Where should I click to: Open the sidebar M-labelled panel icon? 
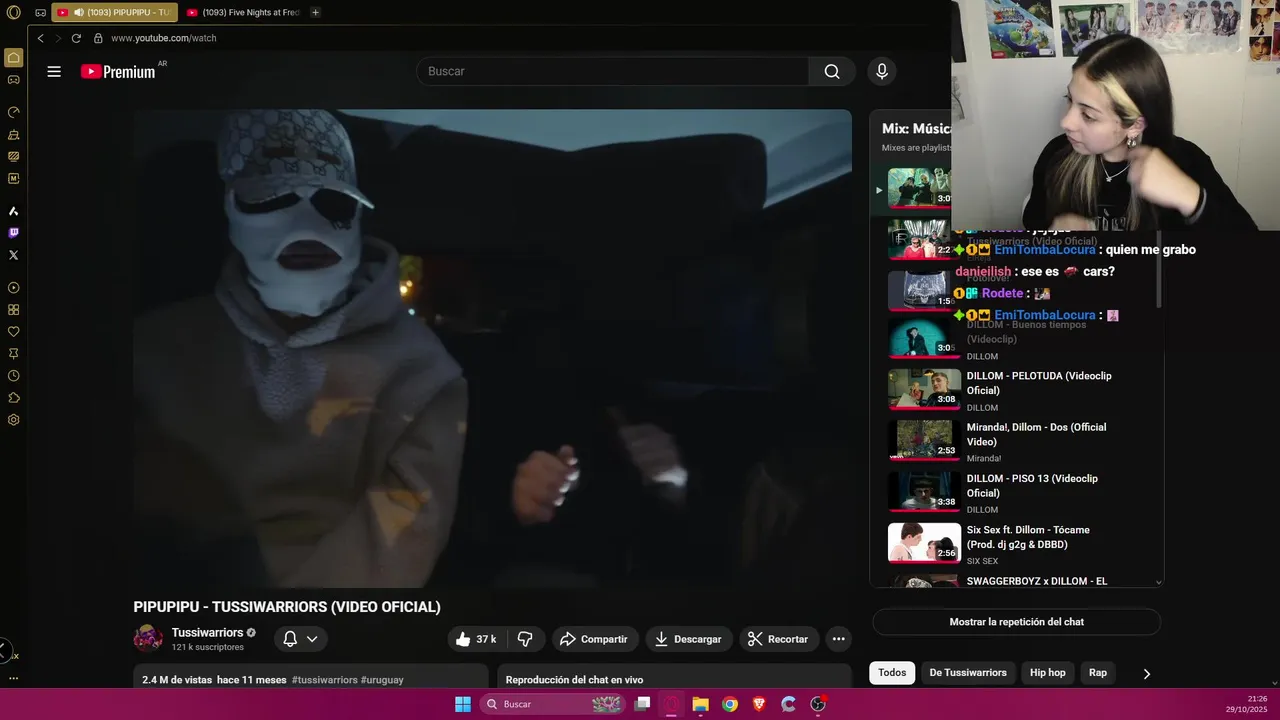[x=13, y=178]
